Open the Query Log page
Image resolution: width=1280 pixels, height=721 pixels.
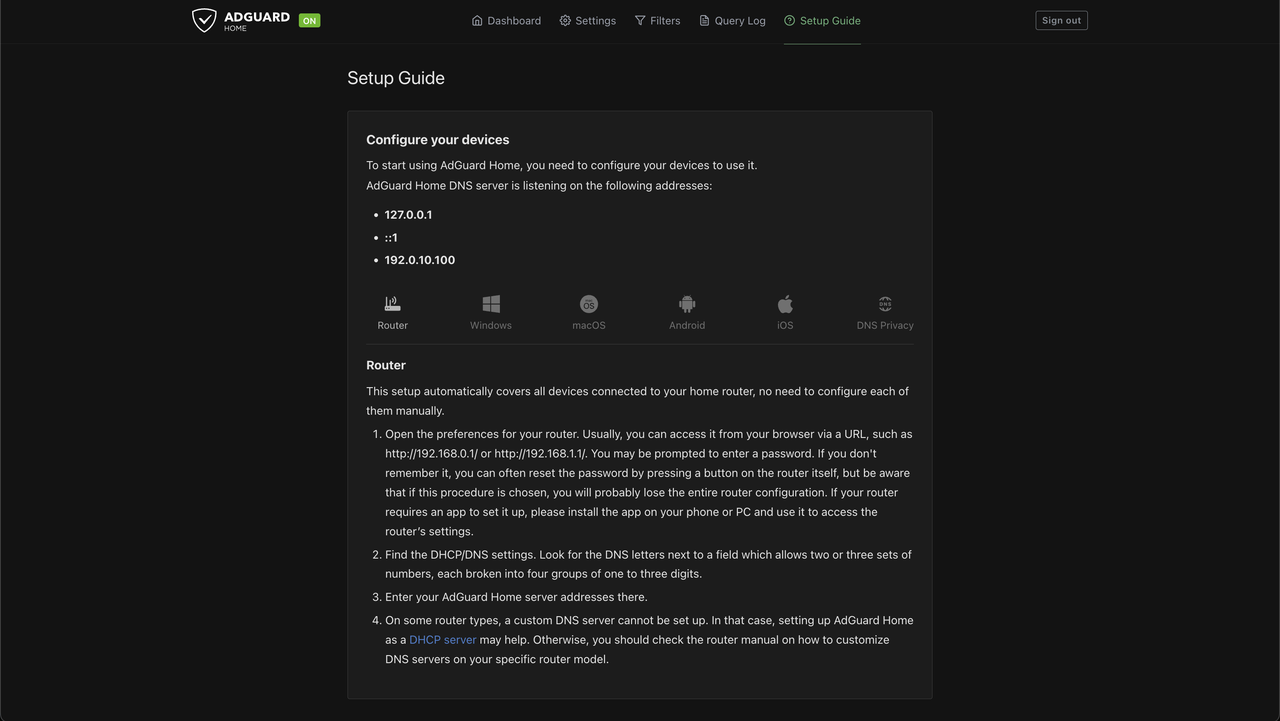coord(740,21)
